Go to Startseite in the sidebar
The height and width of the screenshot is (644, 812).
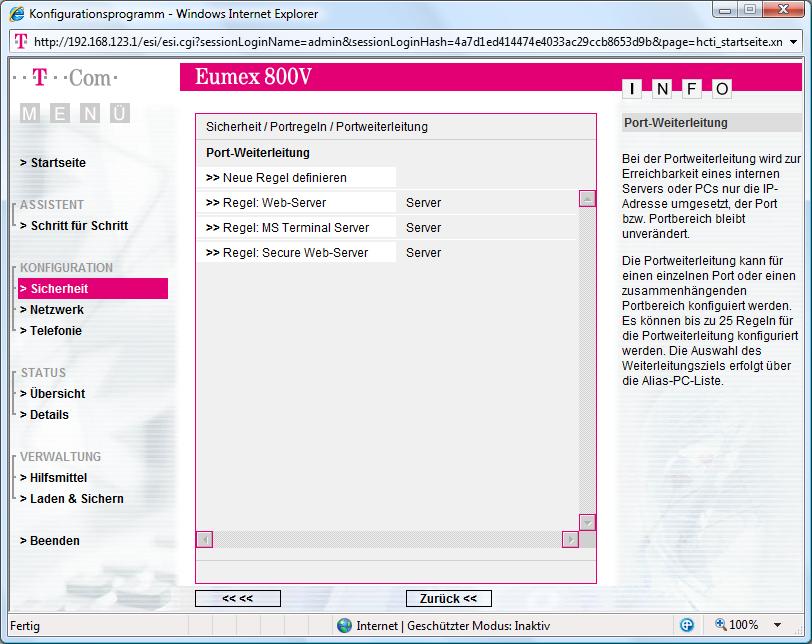click(58, 163)
